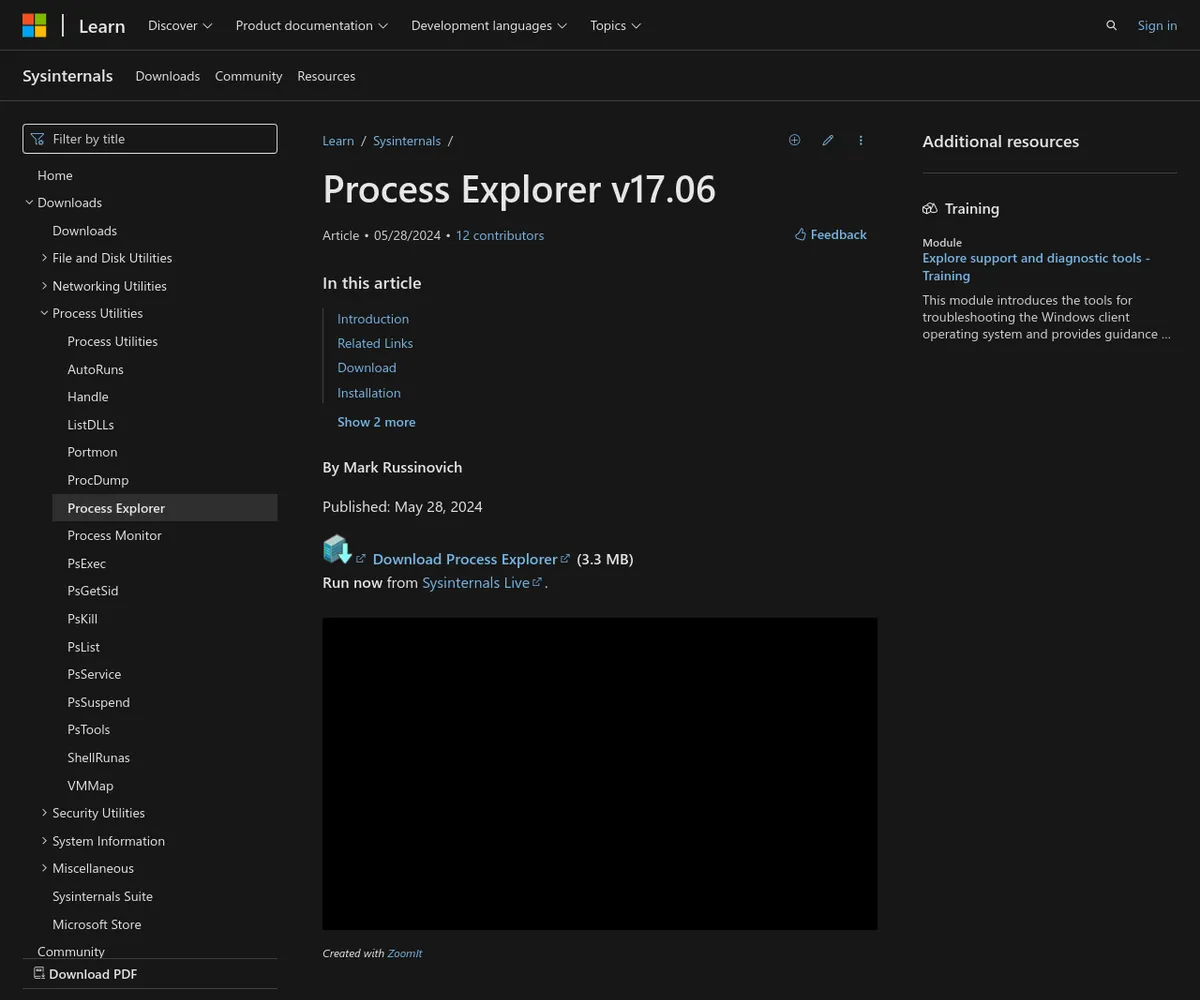Screen dimensions: 1200x1000
Task: Expand the Development languages dropdown
Action: coord(489,26)
